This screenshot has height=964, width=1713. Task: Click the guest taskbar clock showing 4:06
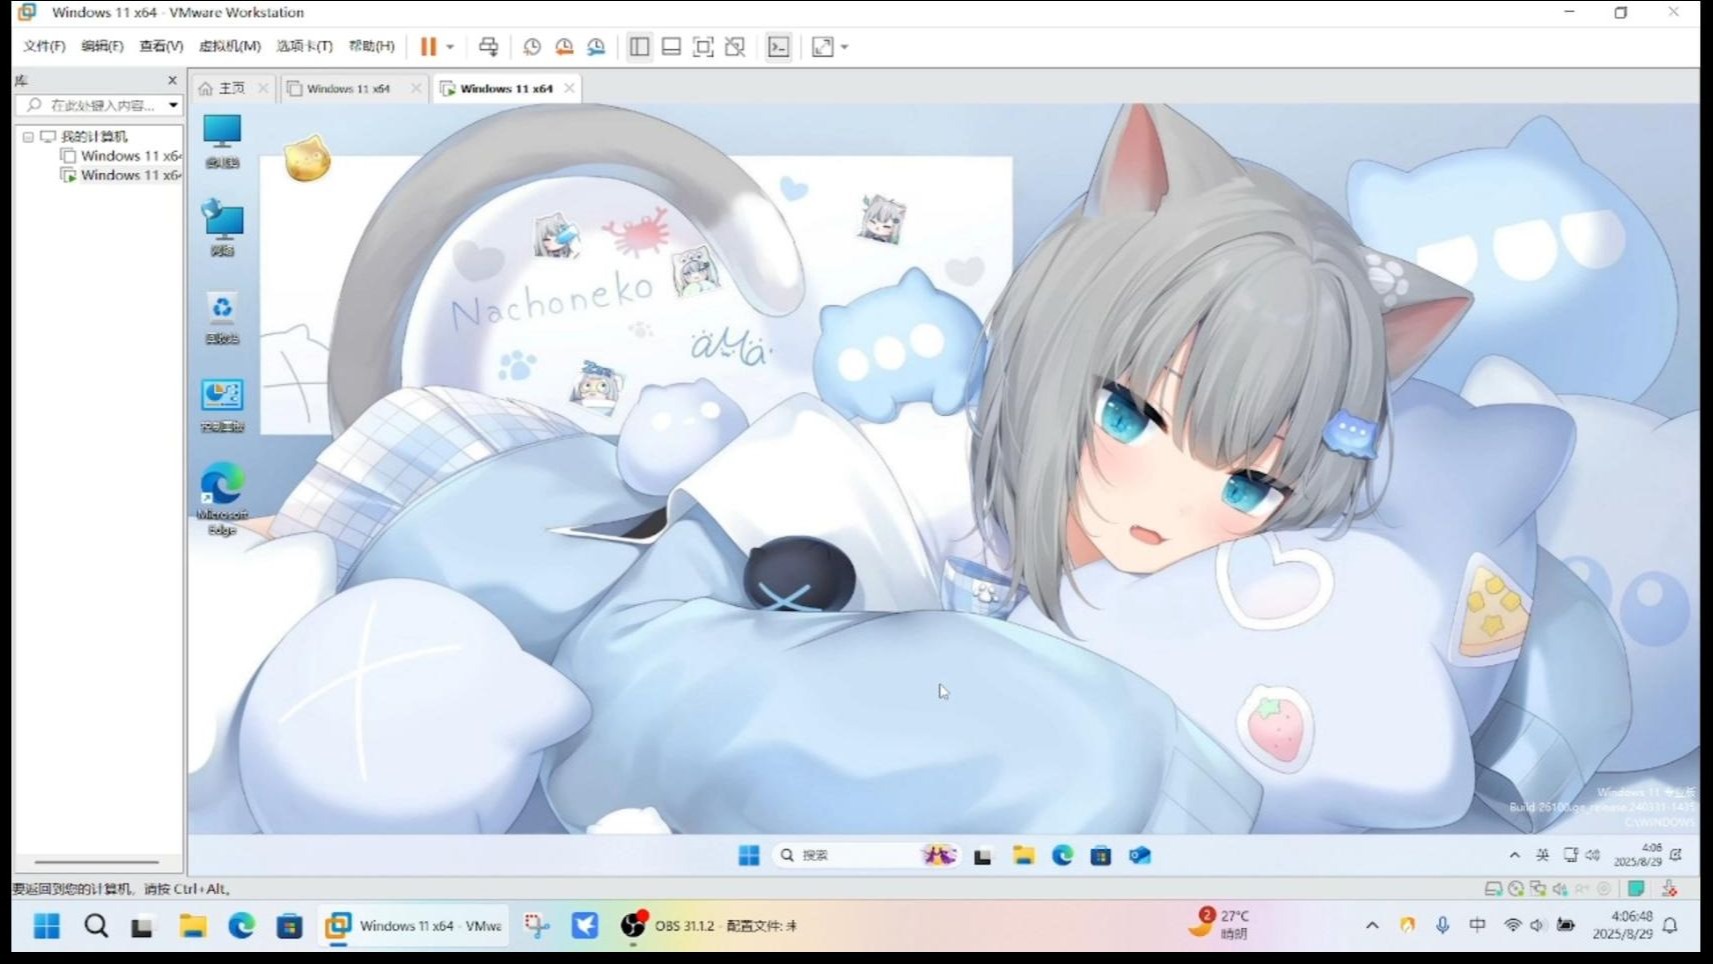coord(1637,854)
